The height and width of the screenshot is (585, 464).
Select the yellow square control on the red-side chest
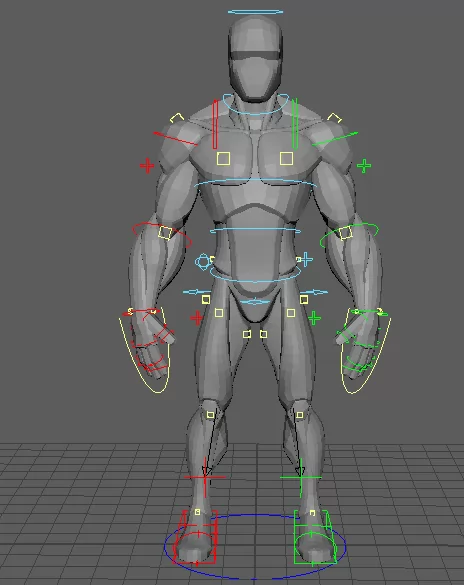[223, 159]
